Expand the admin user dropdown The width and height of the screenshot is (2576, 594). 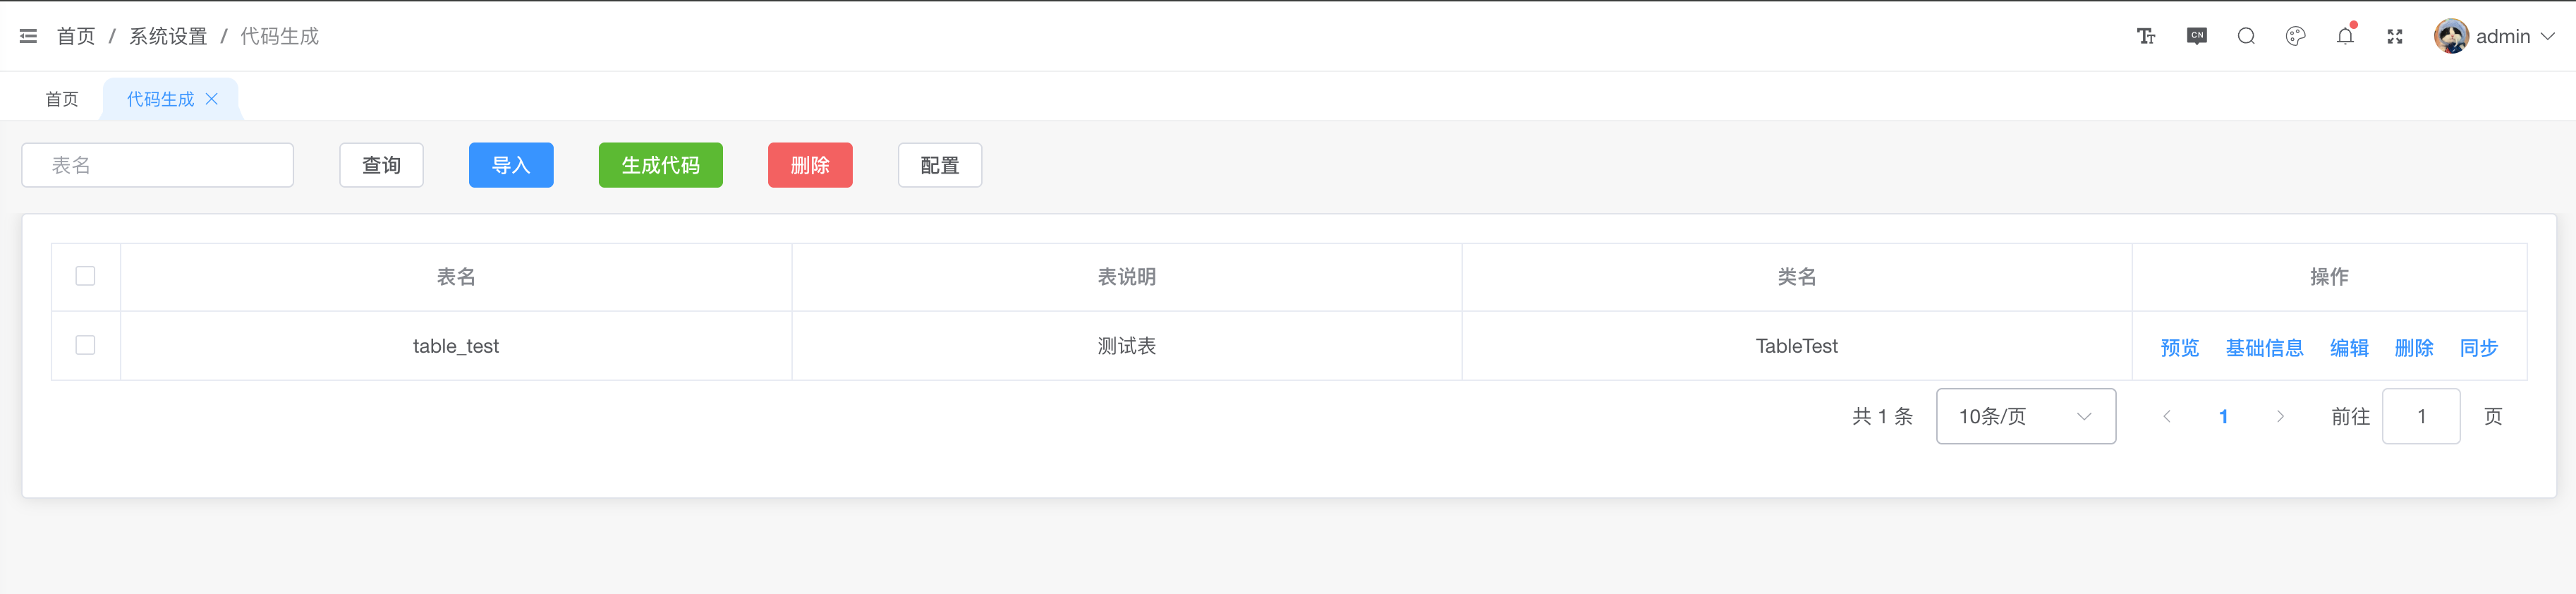2547,36
